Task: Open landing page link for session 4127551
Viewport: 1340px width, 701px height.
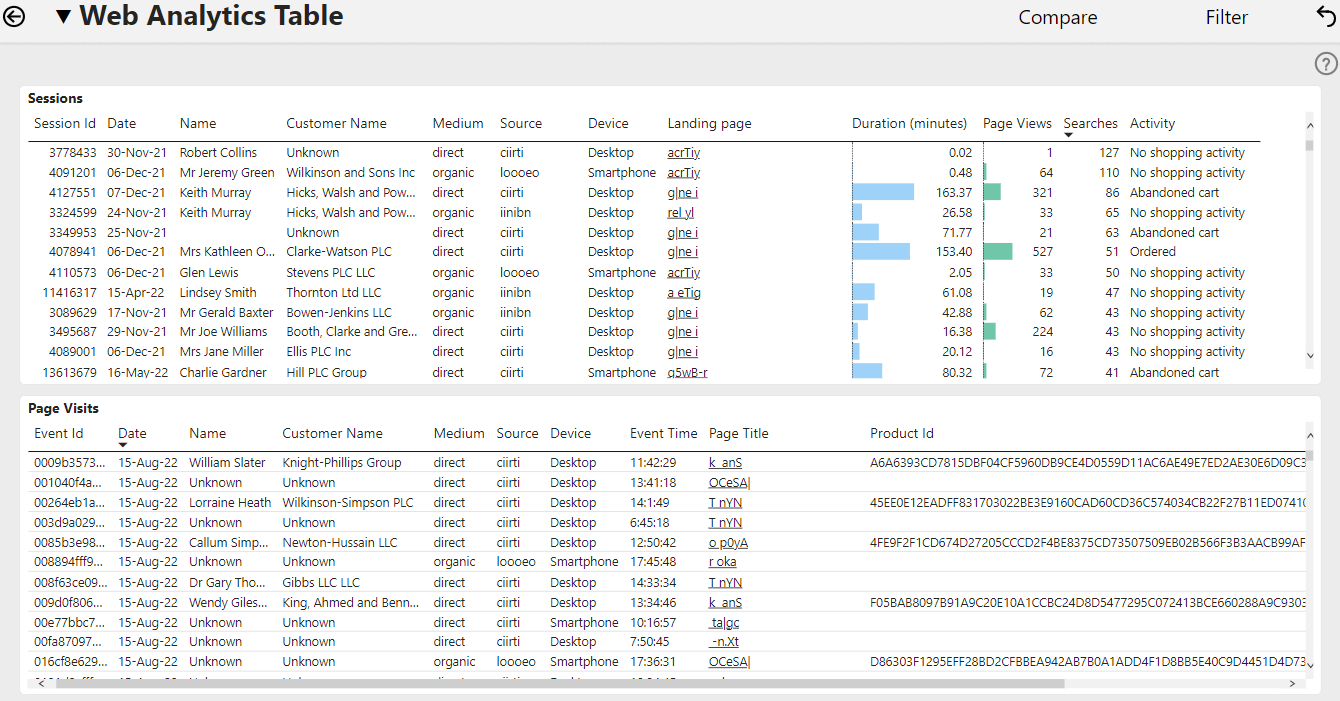Action: pyautogui.click(x=683, y=192)
